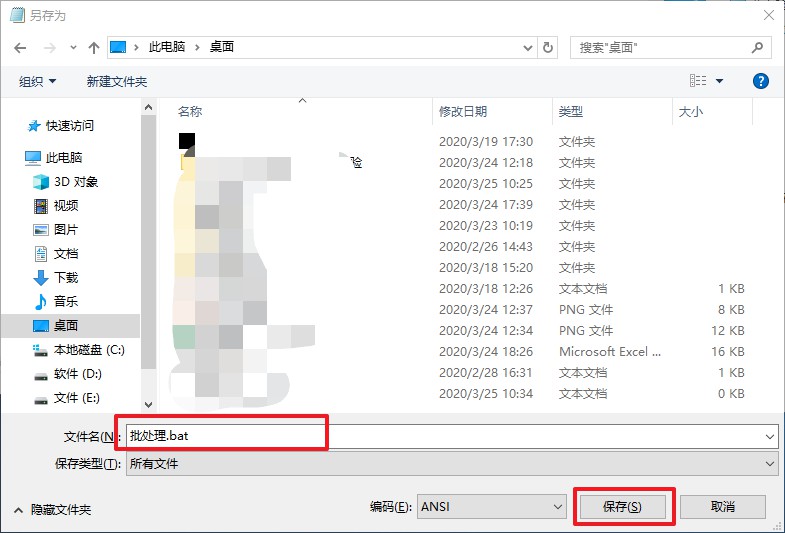
Task: Open the view options dropdown arrow
Action: [719, 81]
